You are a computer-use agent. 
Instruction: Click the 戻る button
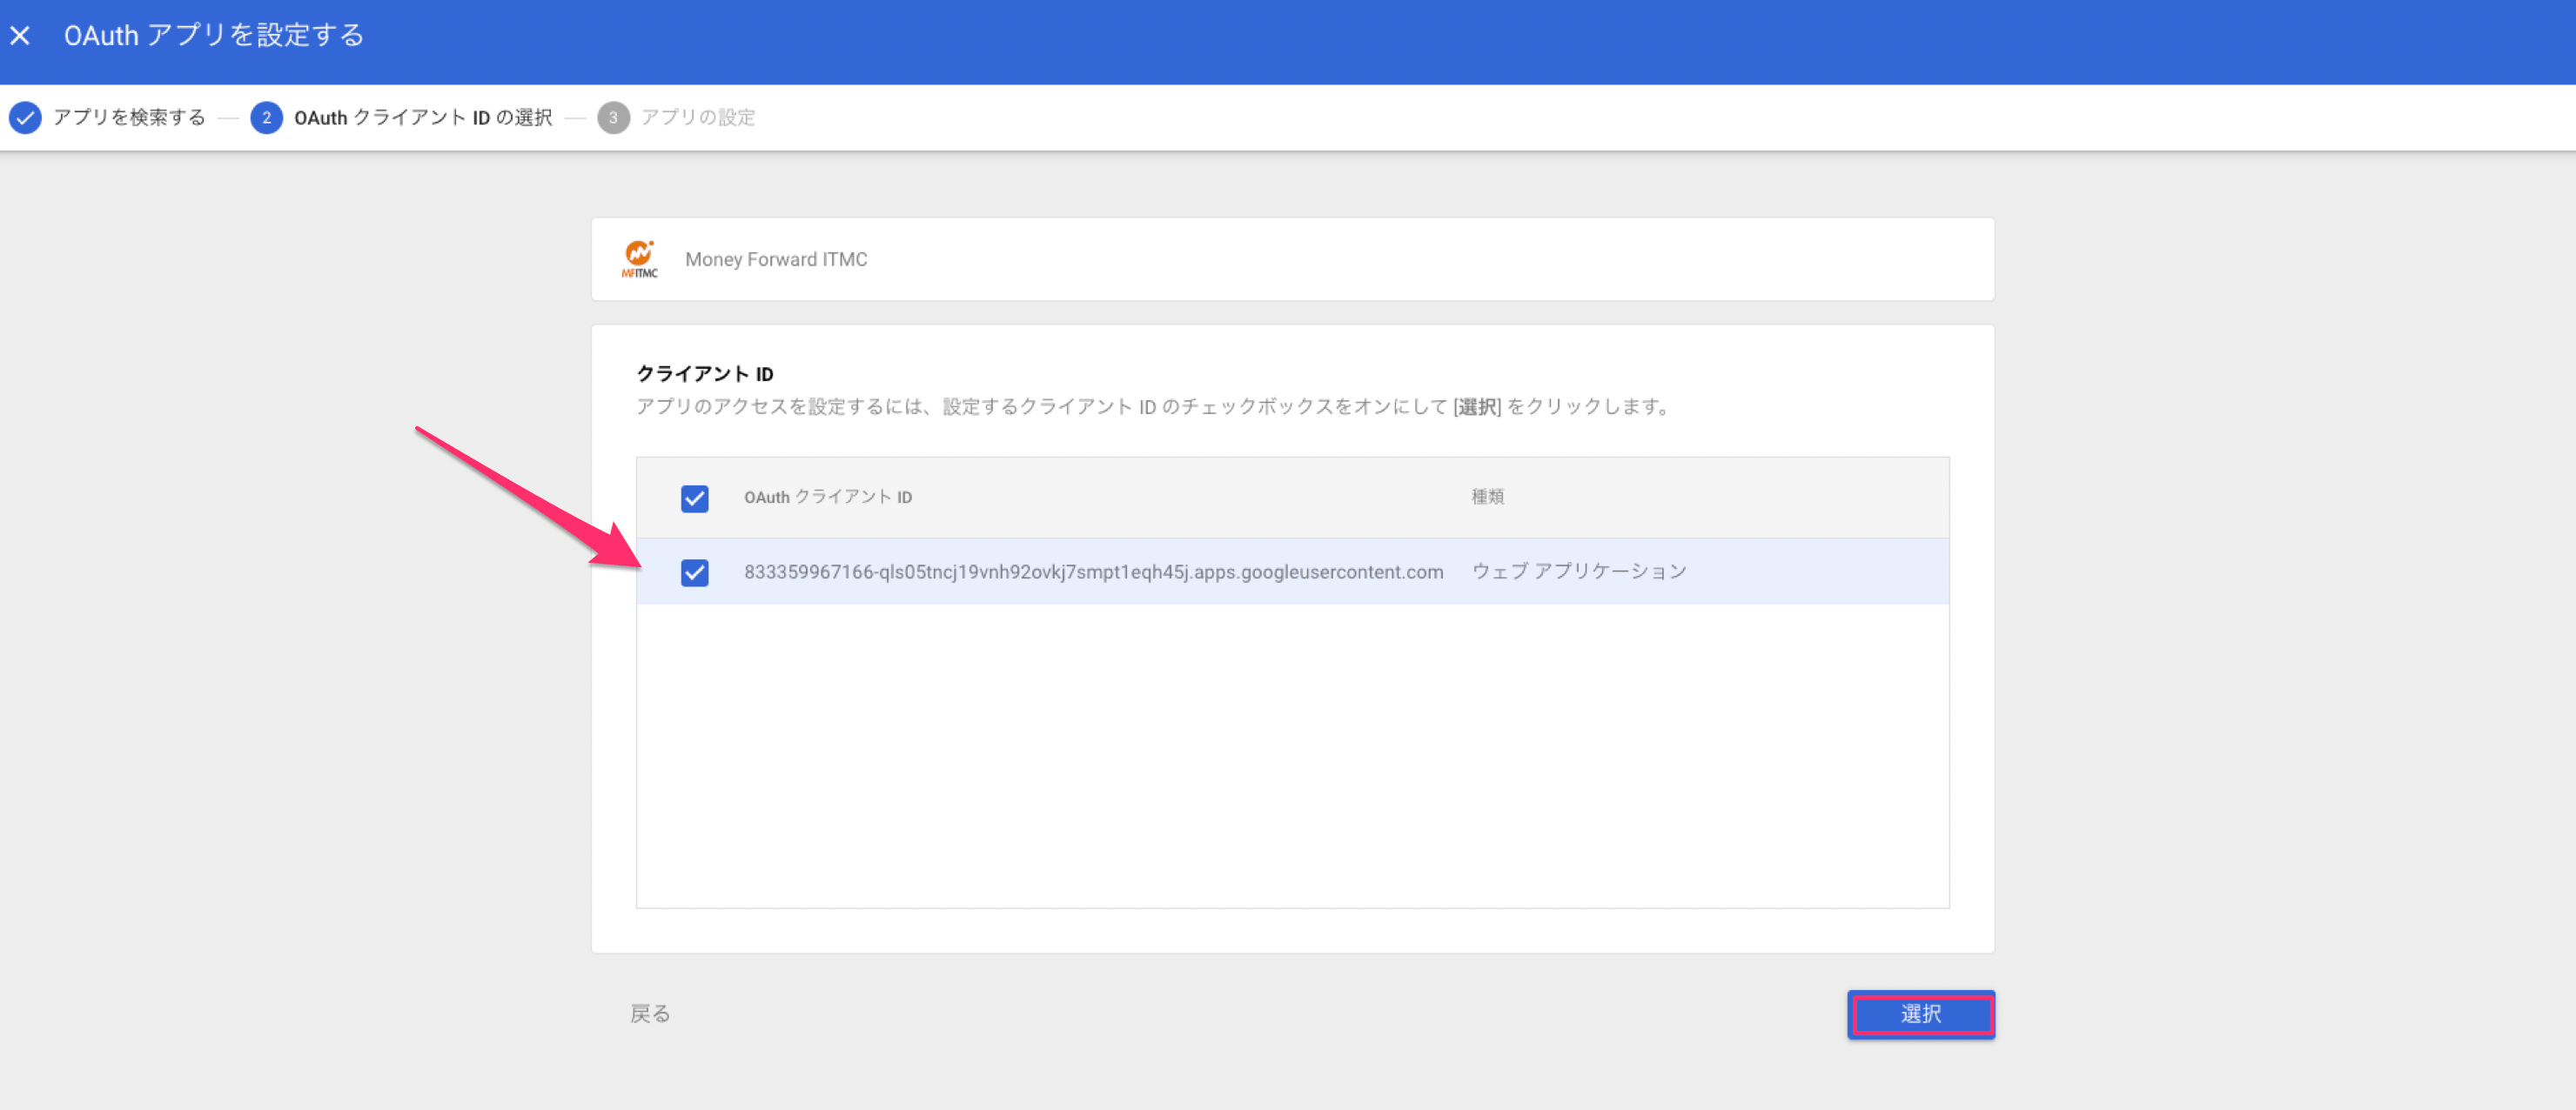pyautogui.click(x=650, y=1014)
